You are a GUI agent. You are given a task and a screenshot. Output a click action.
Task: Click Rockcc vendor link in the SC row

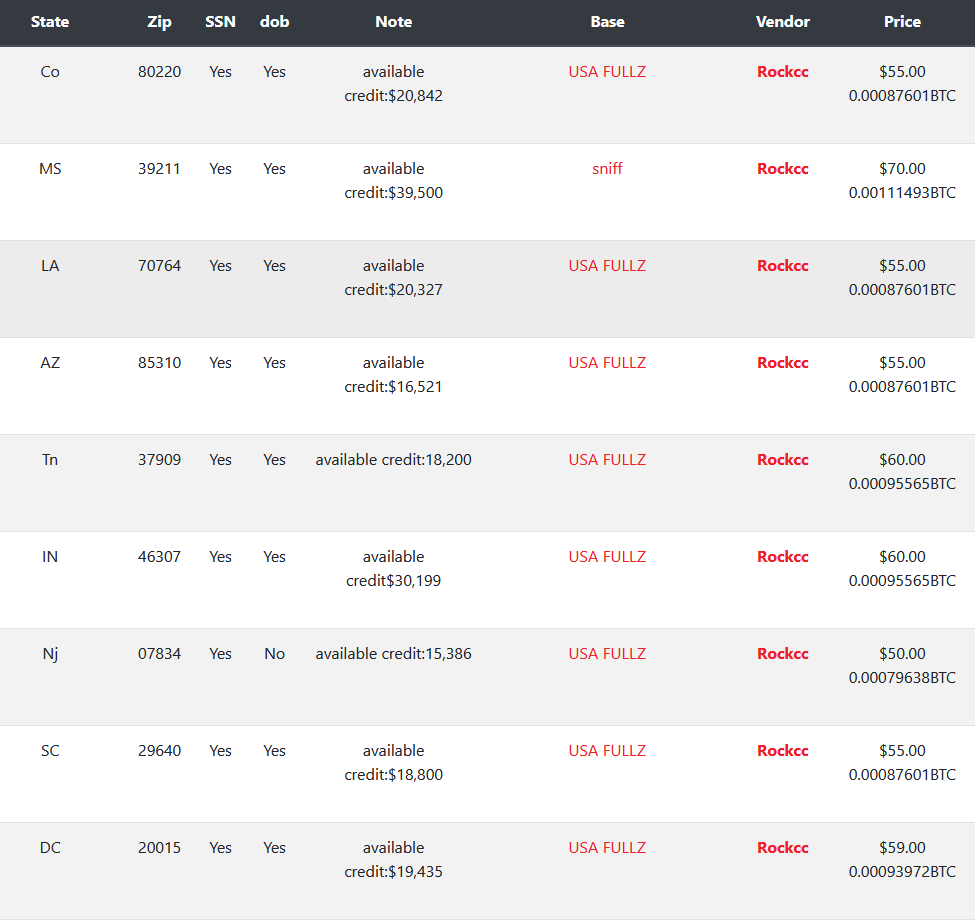pyautogui.click(x=783, y=751)
